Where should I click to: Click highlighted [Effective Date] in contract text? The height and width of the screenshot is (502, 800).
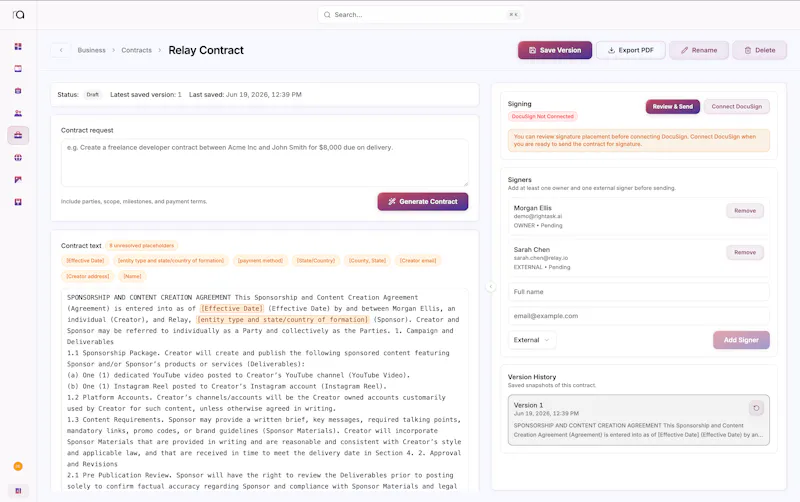[x=232, y=308]
